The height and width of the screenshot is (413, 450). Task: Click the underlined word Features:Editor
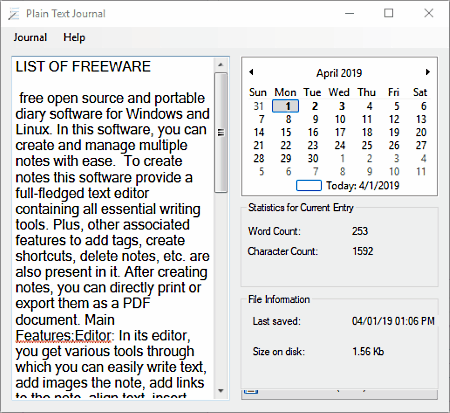click(63, 336)
